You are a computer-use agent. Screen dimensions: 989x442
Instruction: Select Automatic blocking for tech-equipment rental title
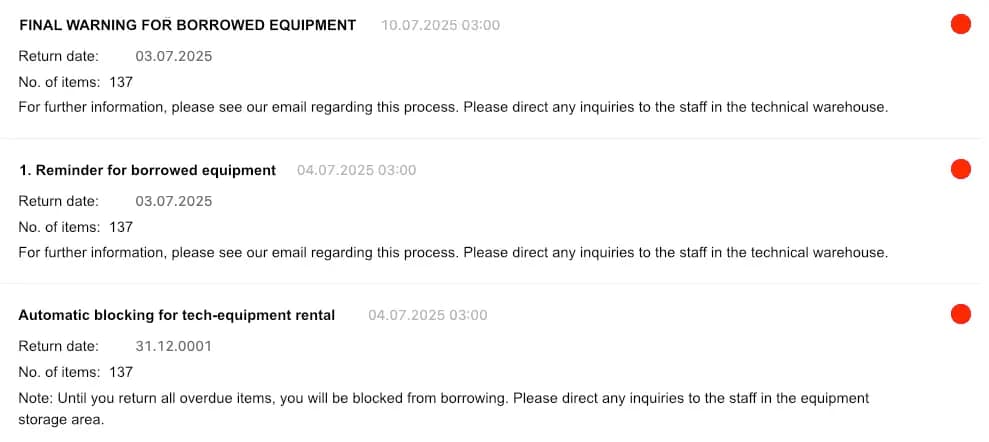[177, 315]
